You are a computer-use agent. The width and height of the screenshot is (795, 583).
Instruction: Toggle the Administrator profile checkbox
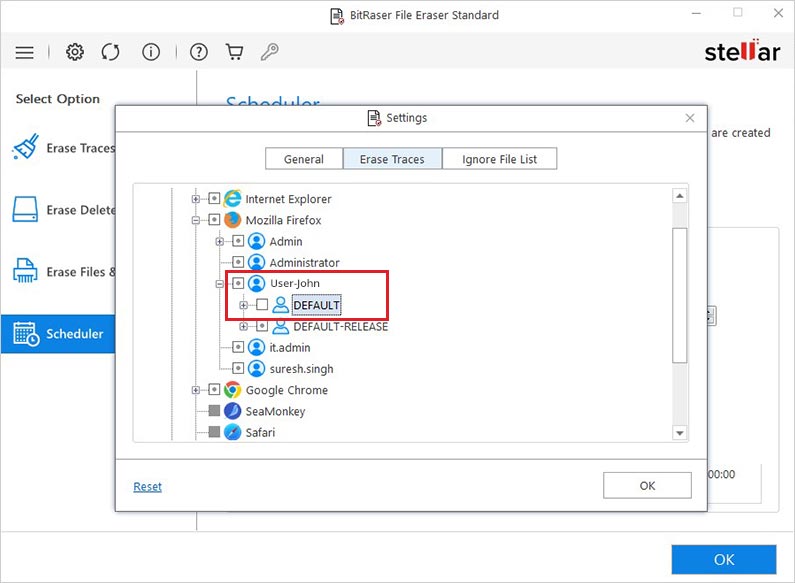click(x=238, y=262)
